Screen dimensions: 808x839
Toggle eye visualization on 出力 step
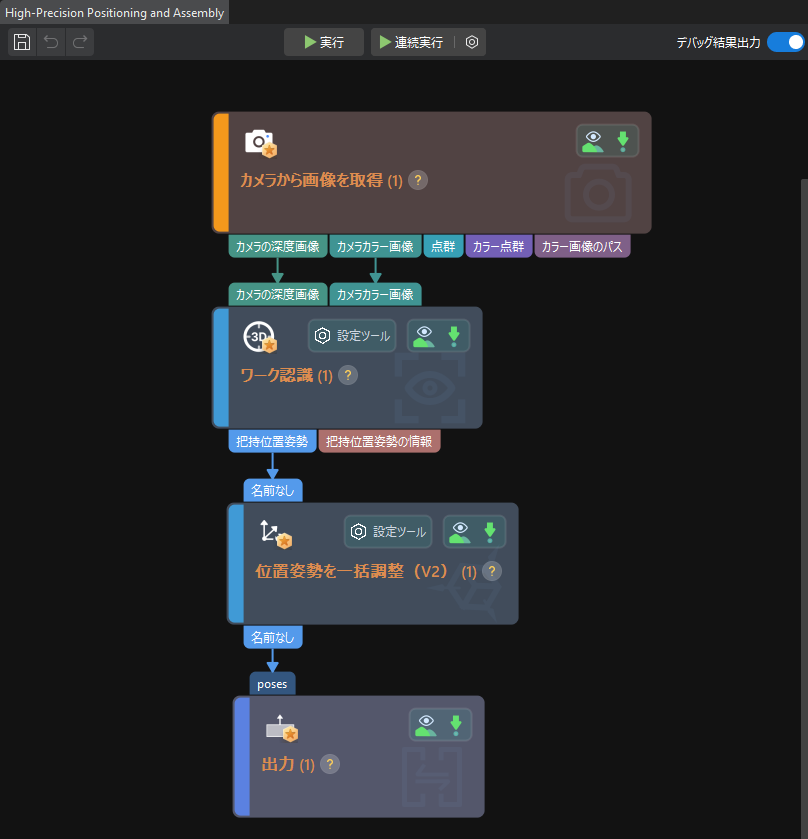[425, 725]
